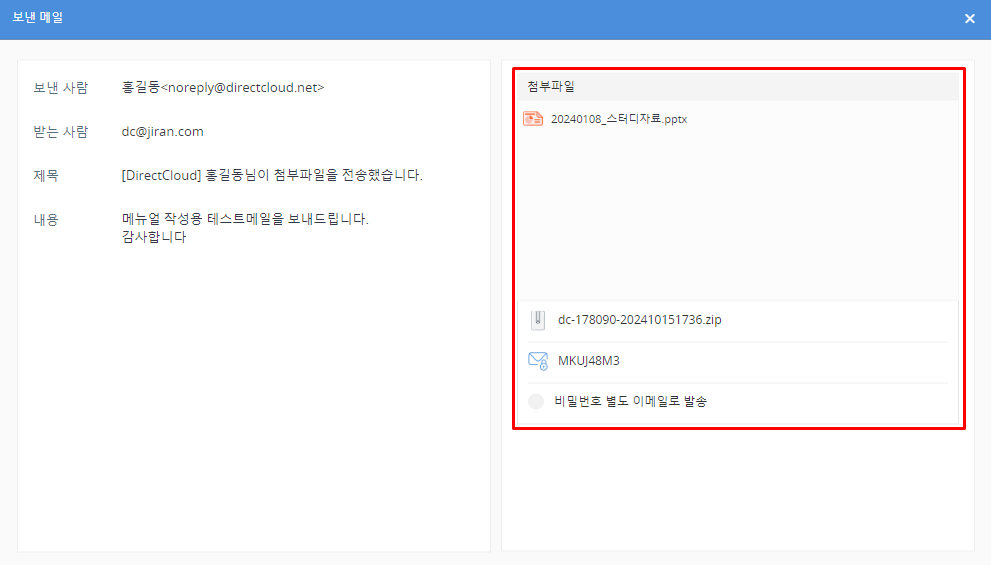Open the 20240108_스터디자료.pptx attachment
991x565 pixels.
(618, 119)
